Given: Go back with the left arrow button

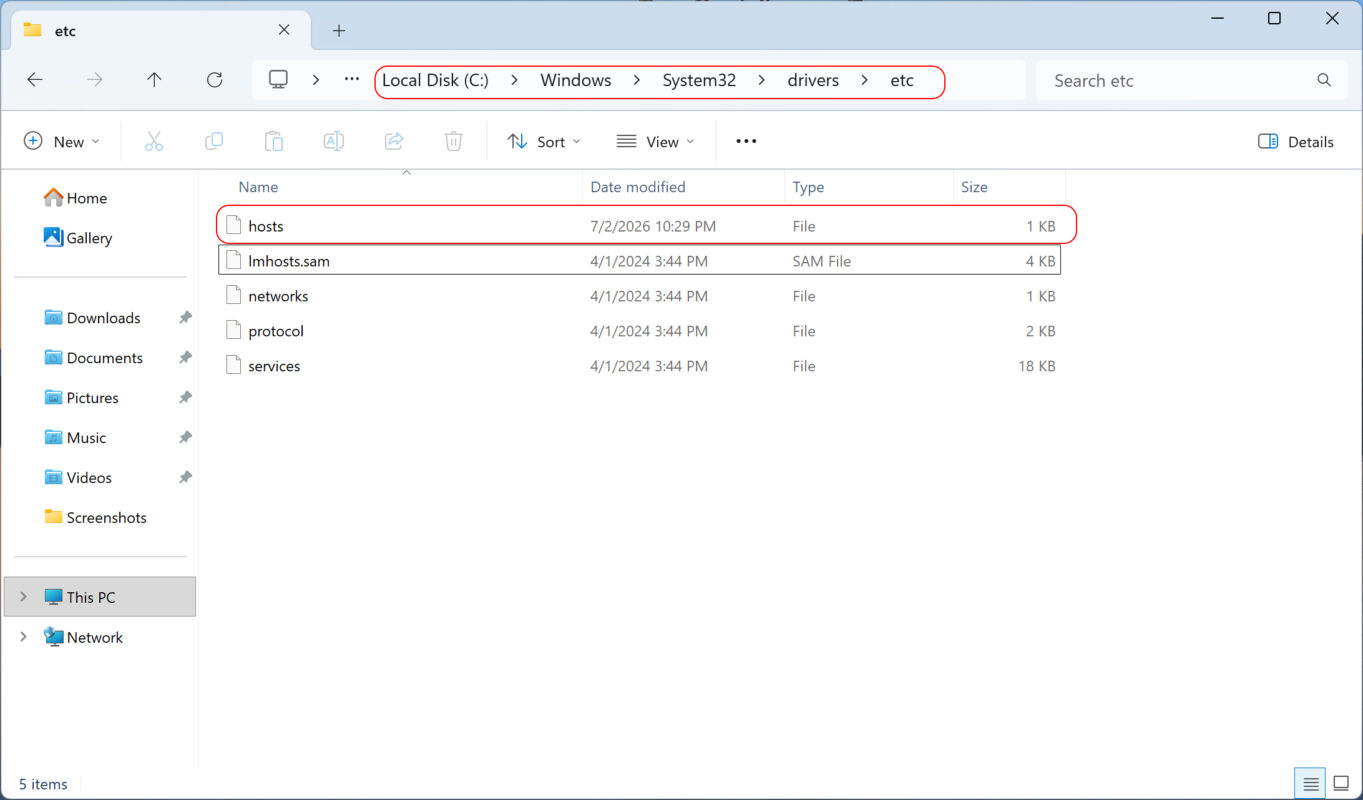Looking at the screenshot, I should [x=35, y=80].
